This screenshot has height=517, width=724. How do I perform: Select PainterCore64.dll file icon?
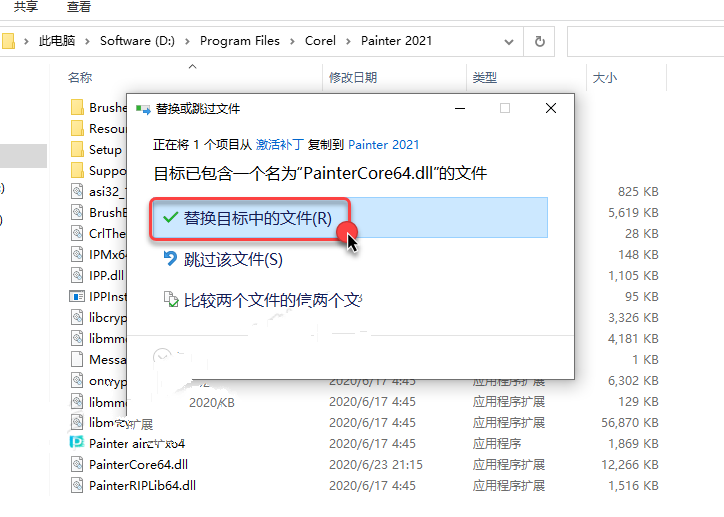click(x=77, y=464)
